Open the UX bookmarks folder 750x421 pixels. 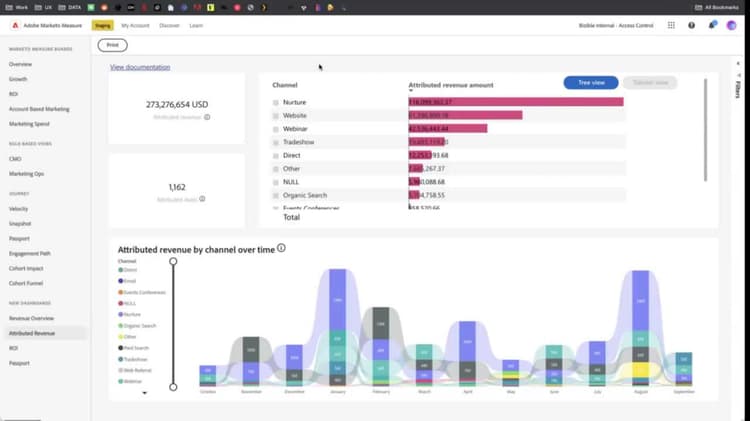(44, 8)
